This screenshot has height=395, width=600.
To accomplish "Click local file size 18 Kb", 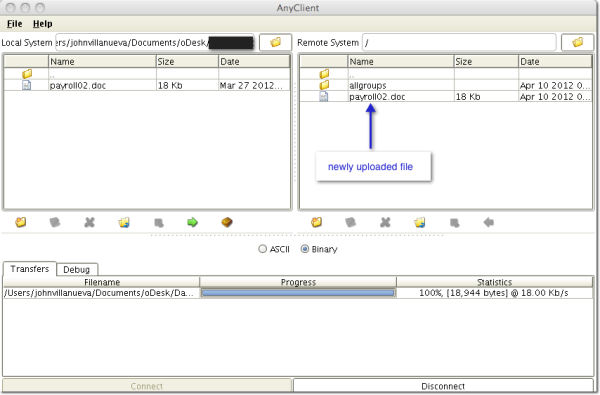I will [x=170, y=85].
